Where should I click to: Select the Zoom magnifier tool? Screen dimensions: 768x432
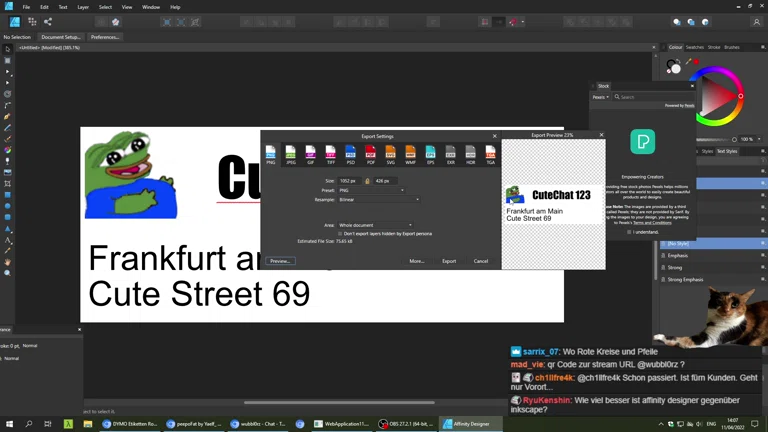tap(7, 273)
